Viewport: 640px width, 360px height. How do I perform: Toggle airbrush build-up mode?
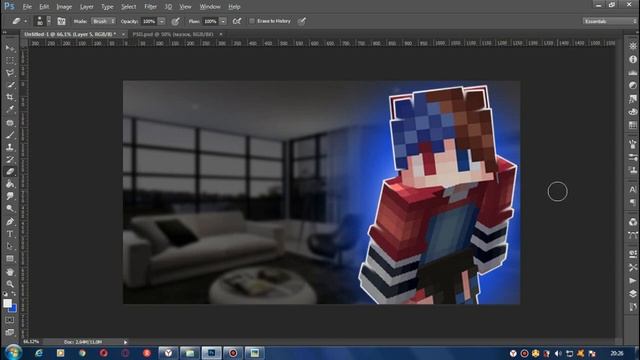click(237, 21)
